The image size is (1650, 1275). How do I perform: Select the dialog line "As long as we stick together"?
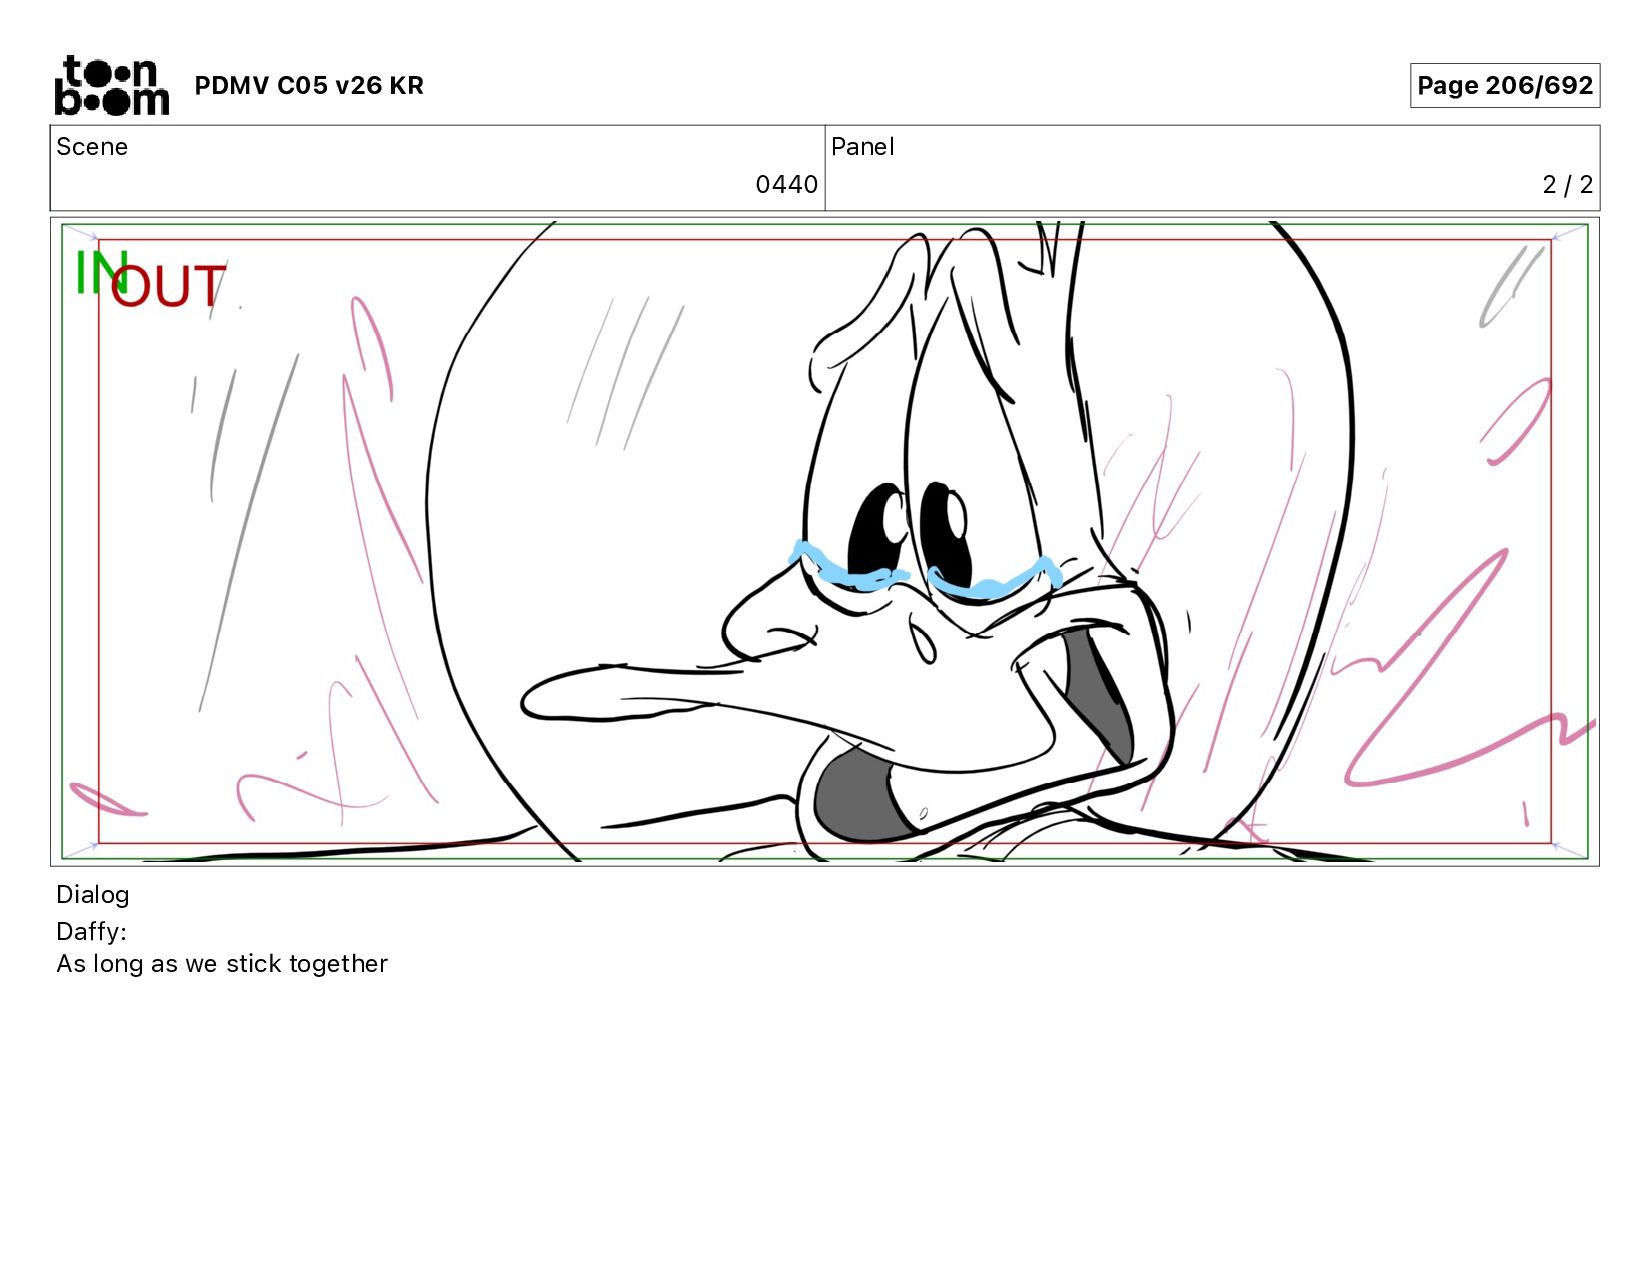click(222, 964)
